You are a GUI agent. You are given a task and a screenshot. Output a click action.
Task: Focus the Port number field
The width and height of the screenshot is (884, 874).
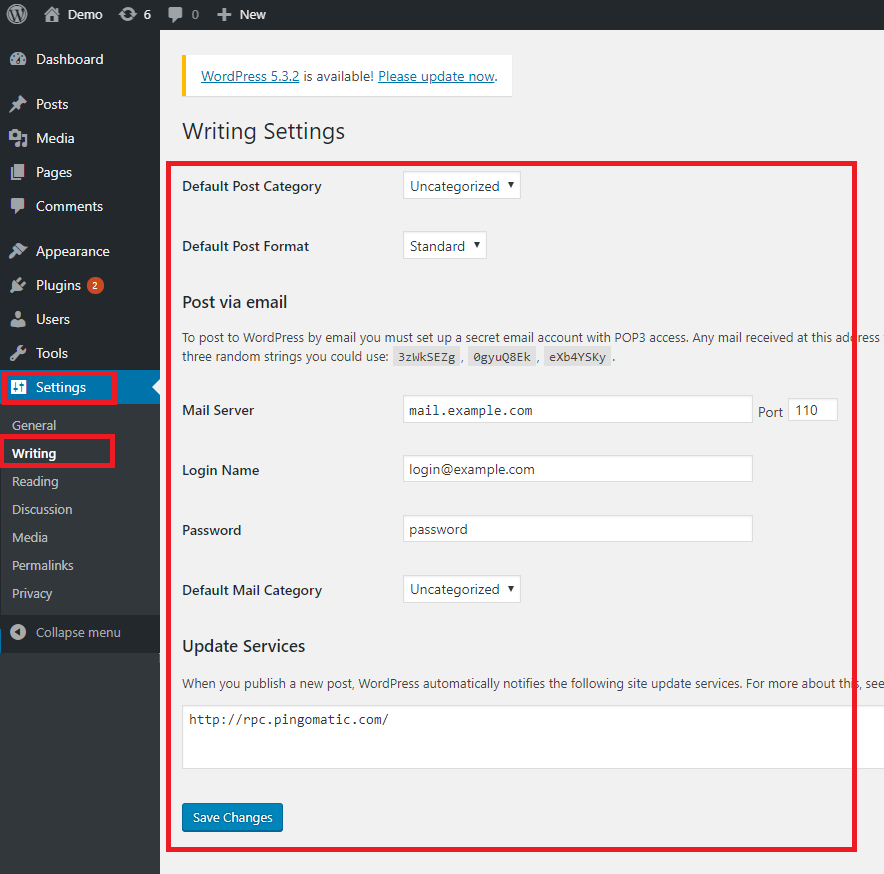click(812, 410)
